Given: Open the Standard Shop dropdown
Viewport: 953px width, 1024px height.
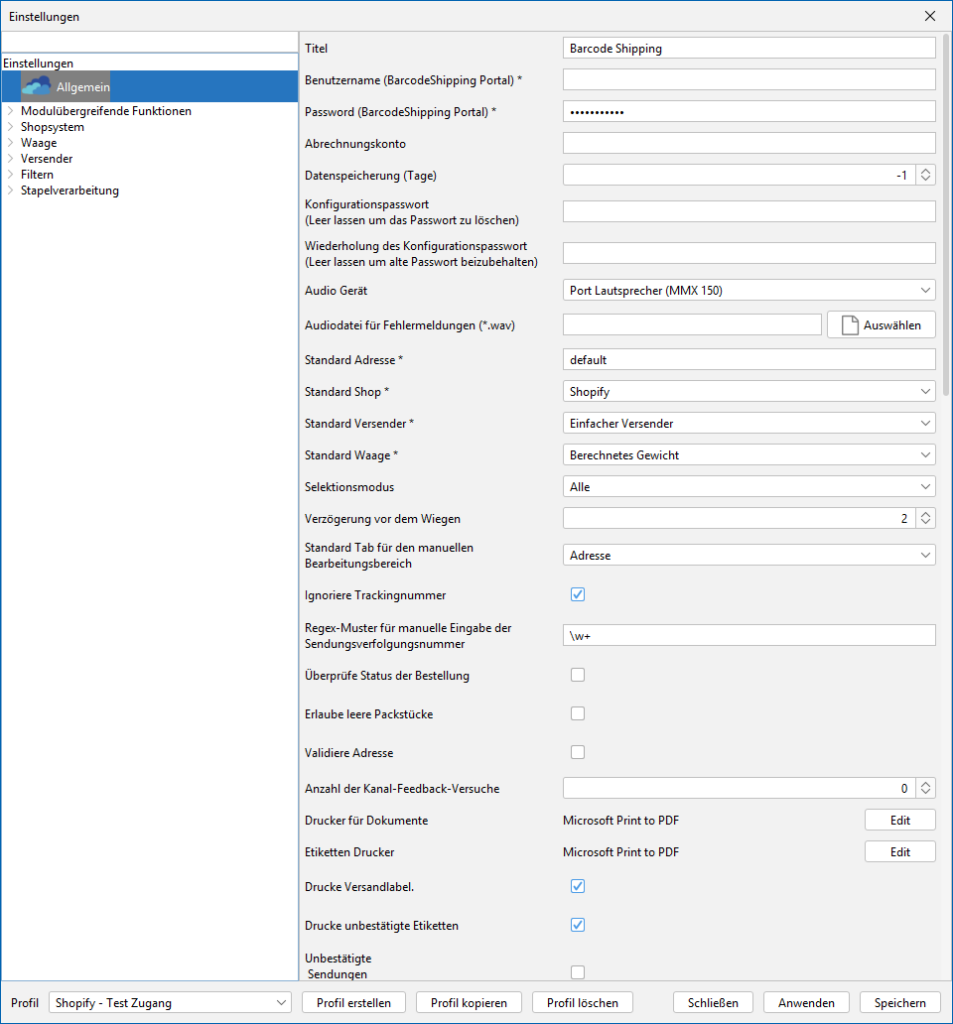Looking at the screenshot, I should (x=749, y=392).
